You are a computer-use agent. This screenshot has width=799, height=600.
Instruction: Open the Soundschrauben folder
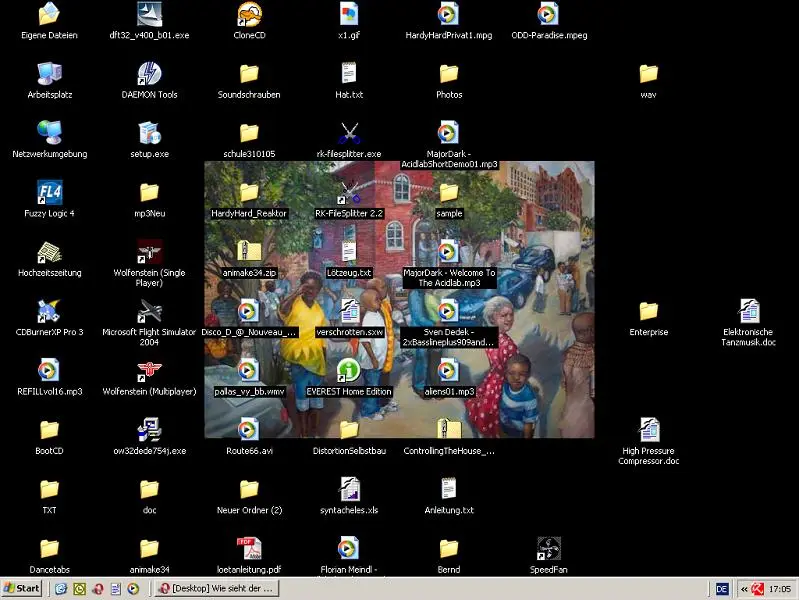[x=249, y=74]
